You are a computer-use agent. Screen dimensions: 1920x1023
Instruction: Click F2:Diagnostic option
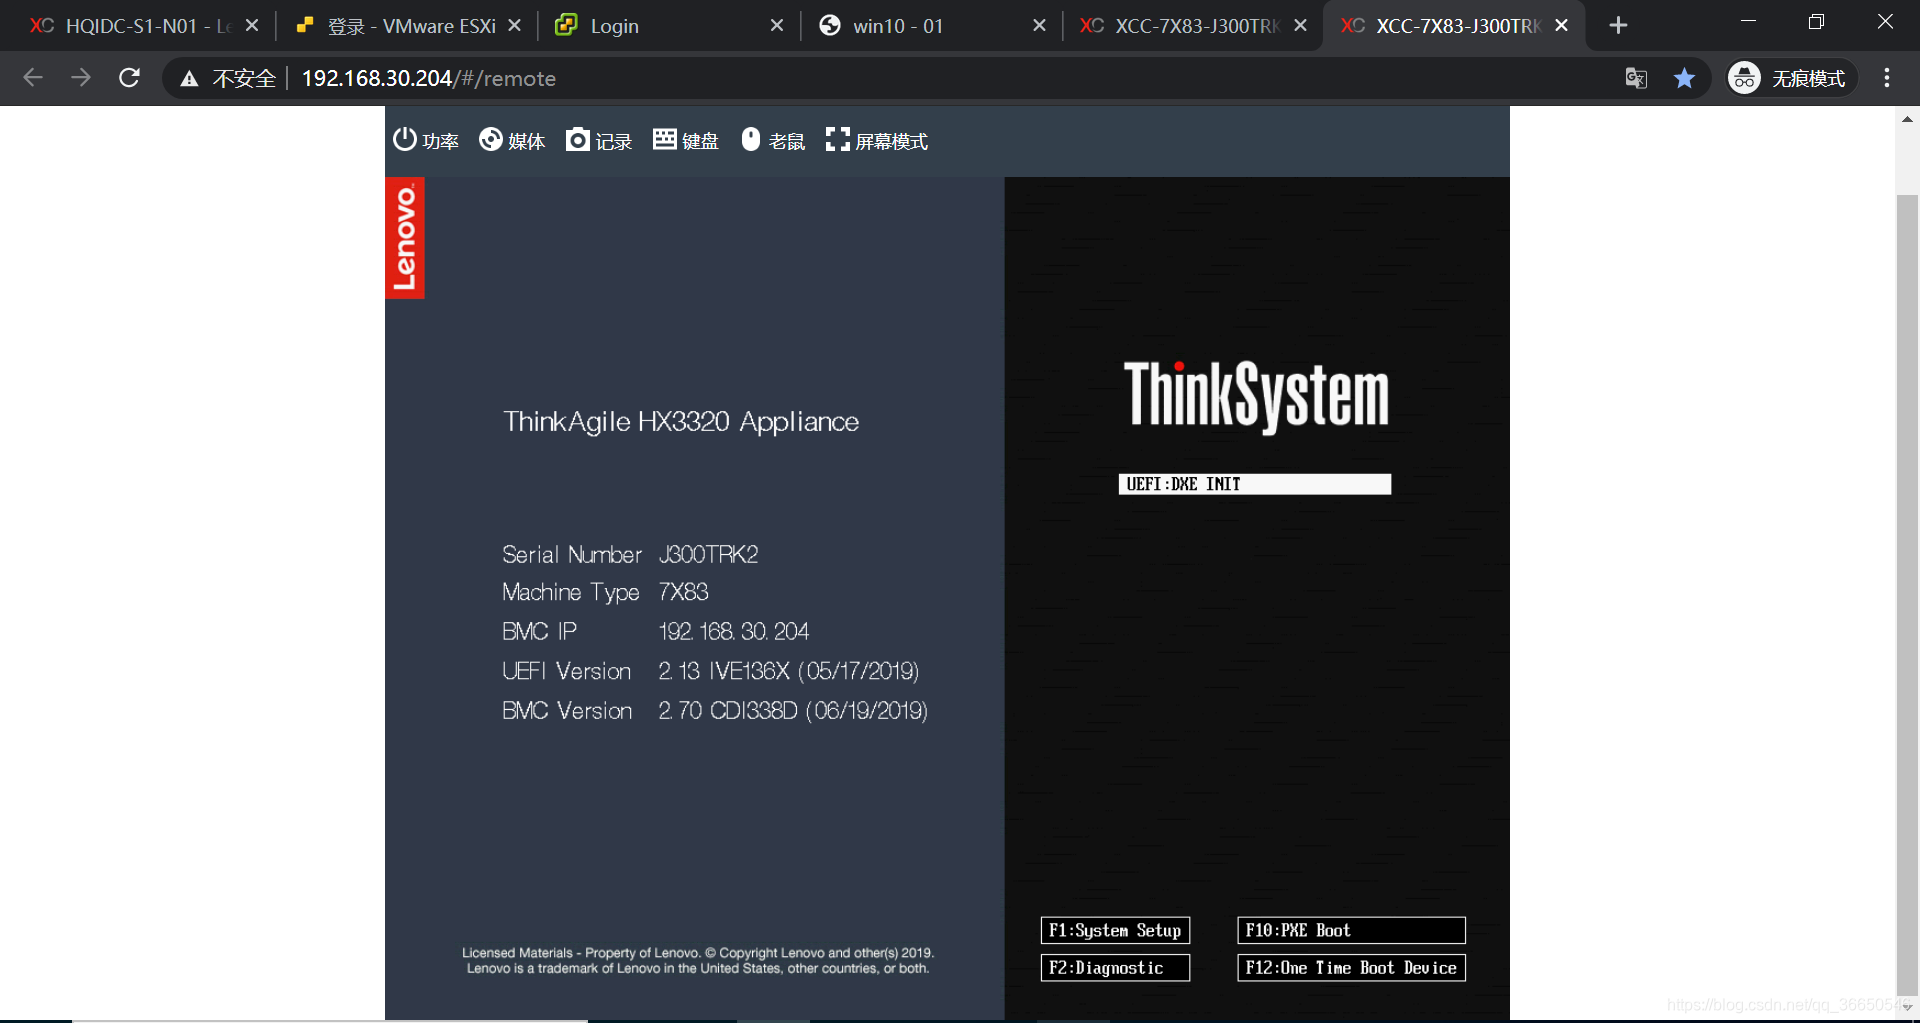point(1115,968)
